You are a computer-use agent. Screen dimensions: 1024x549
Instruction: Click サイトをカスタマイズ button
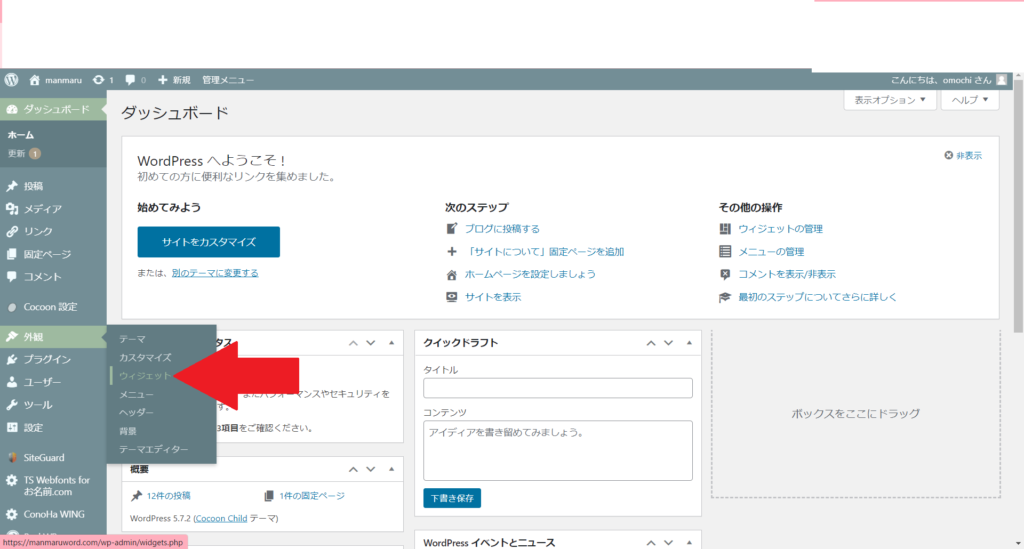coord(208,242)
